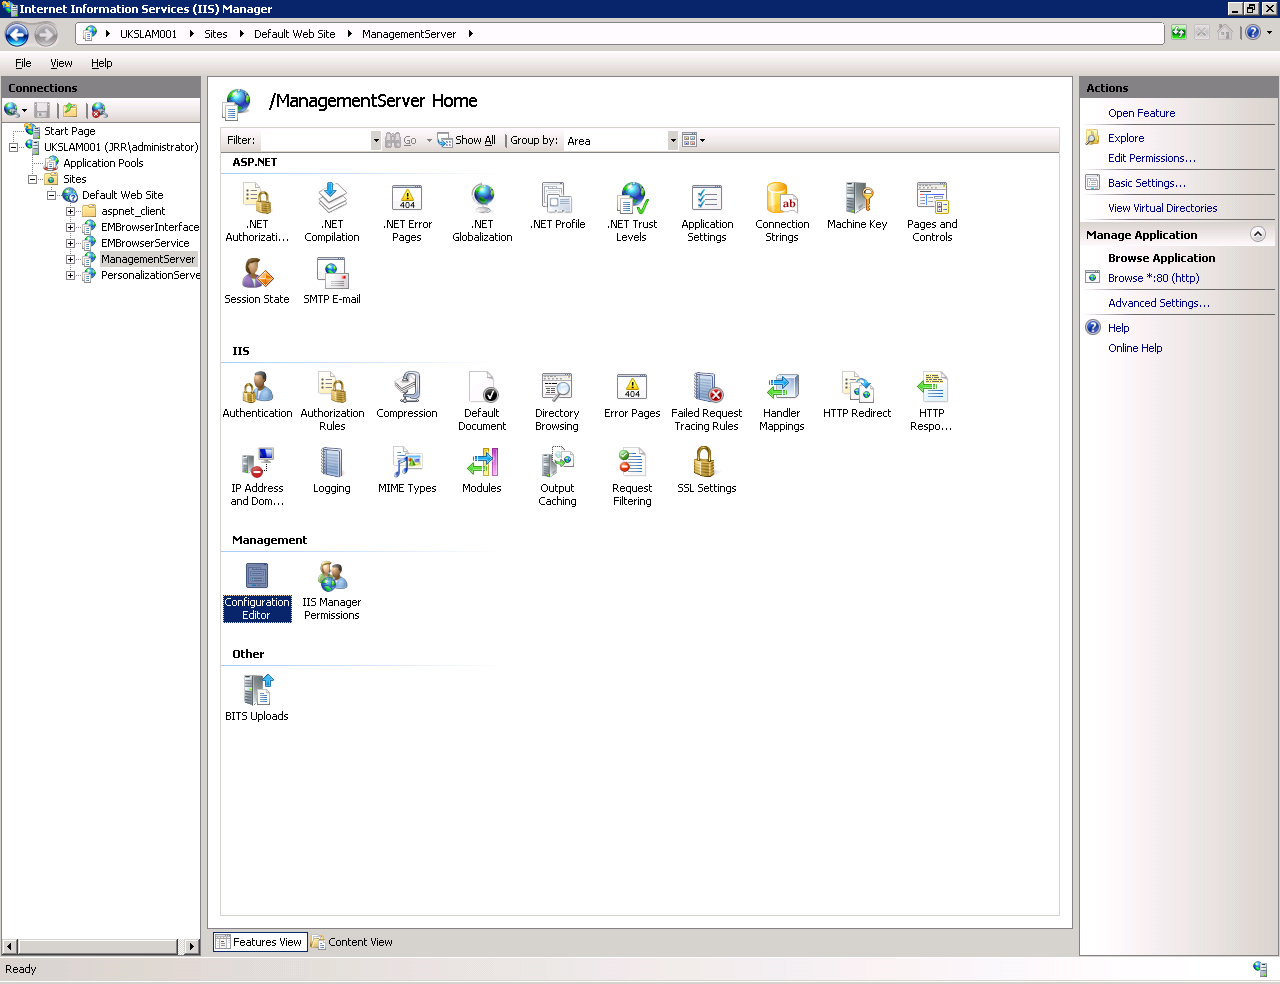This screenshot has height=984, width=1280.
Task: Open the SSL Settings feature
Action: (x=707, y=470)
